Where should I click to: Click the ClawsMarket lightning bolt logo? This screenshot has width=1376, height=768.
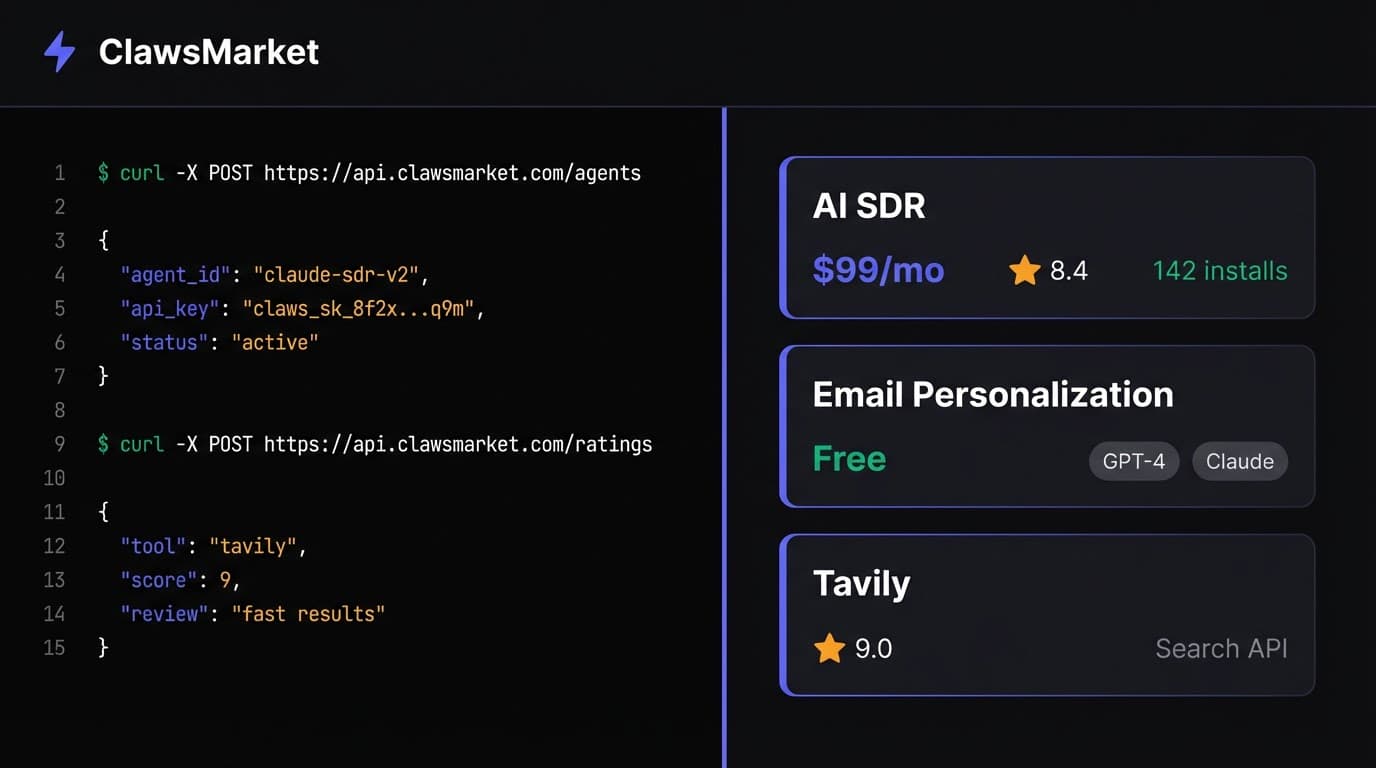pos(58,52)
